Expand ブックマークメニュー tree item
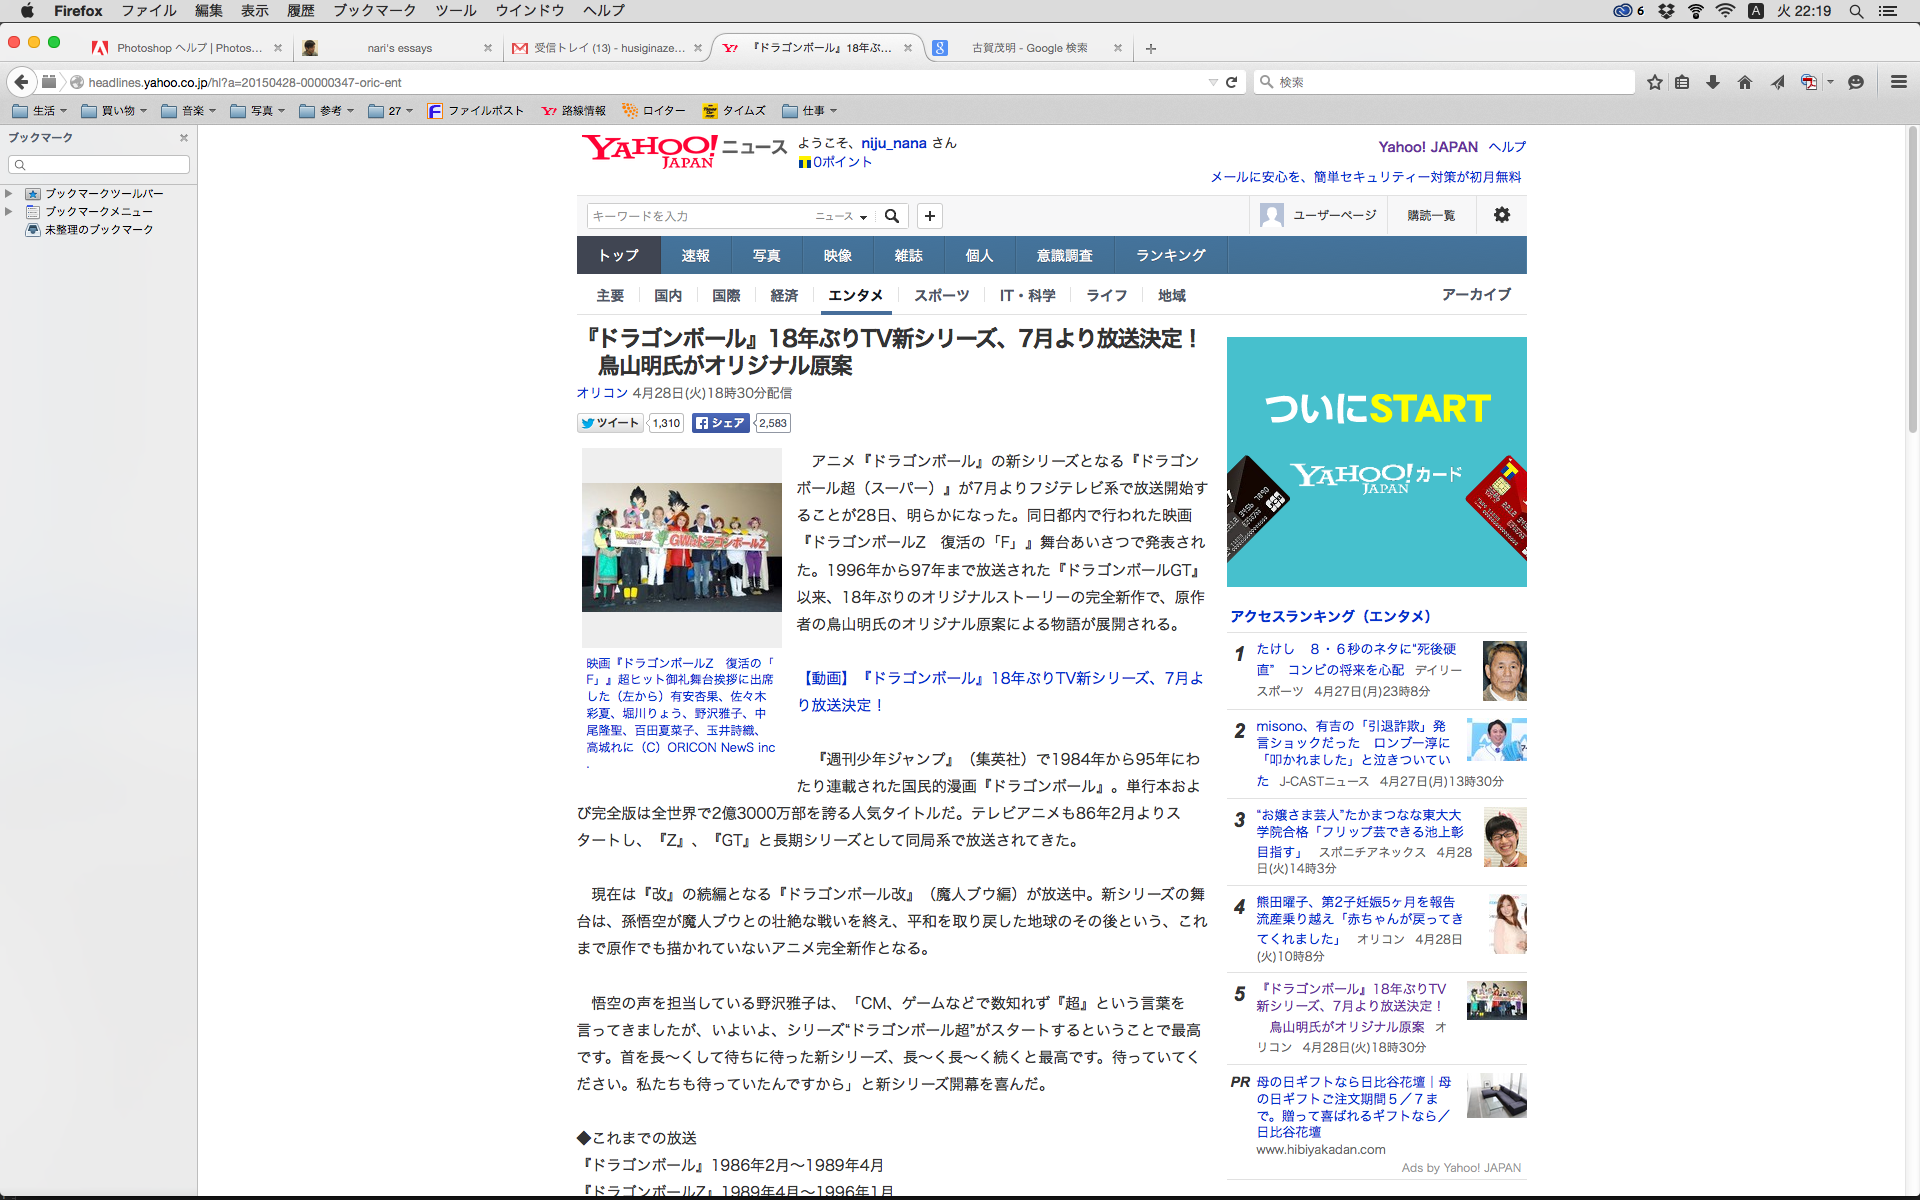The height and width of the screenshot is (1200, 1920). coord(9,211)
